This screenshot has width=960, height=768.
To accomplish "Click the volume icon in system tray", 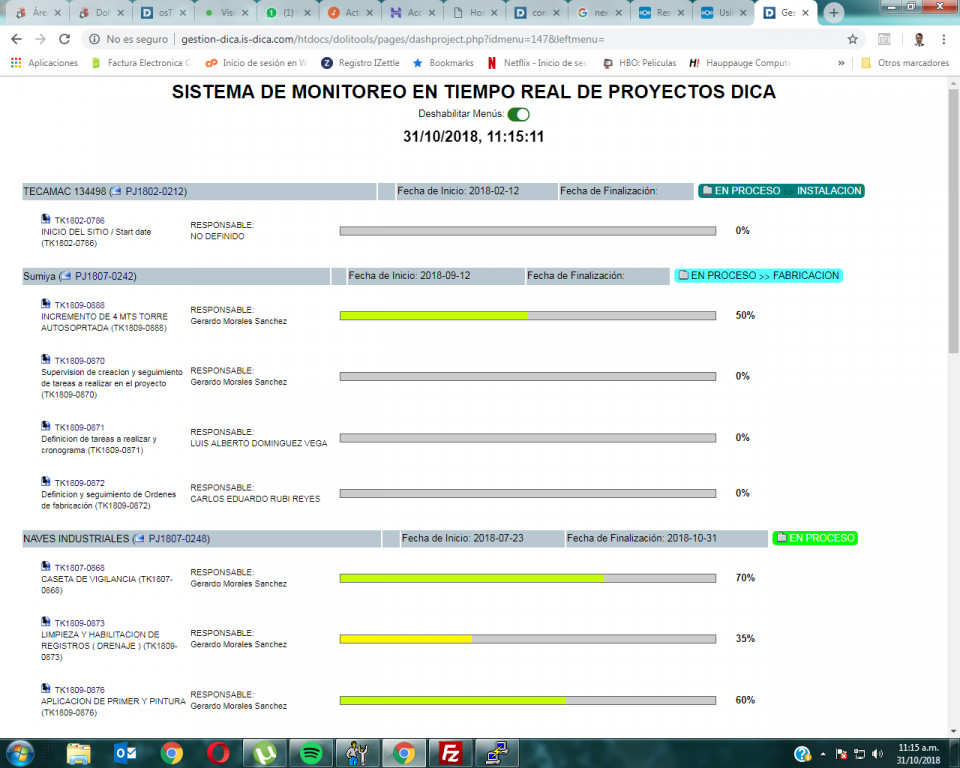I will [x=877, y=754].
